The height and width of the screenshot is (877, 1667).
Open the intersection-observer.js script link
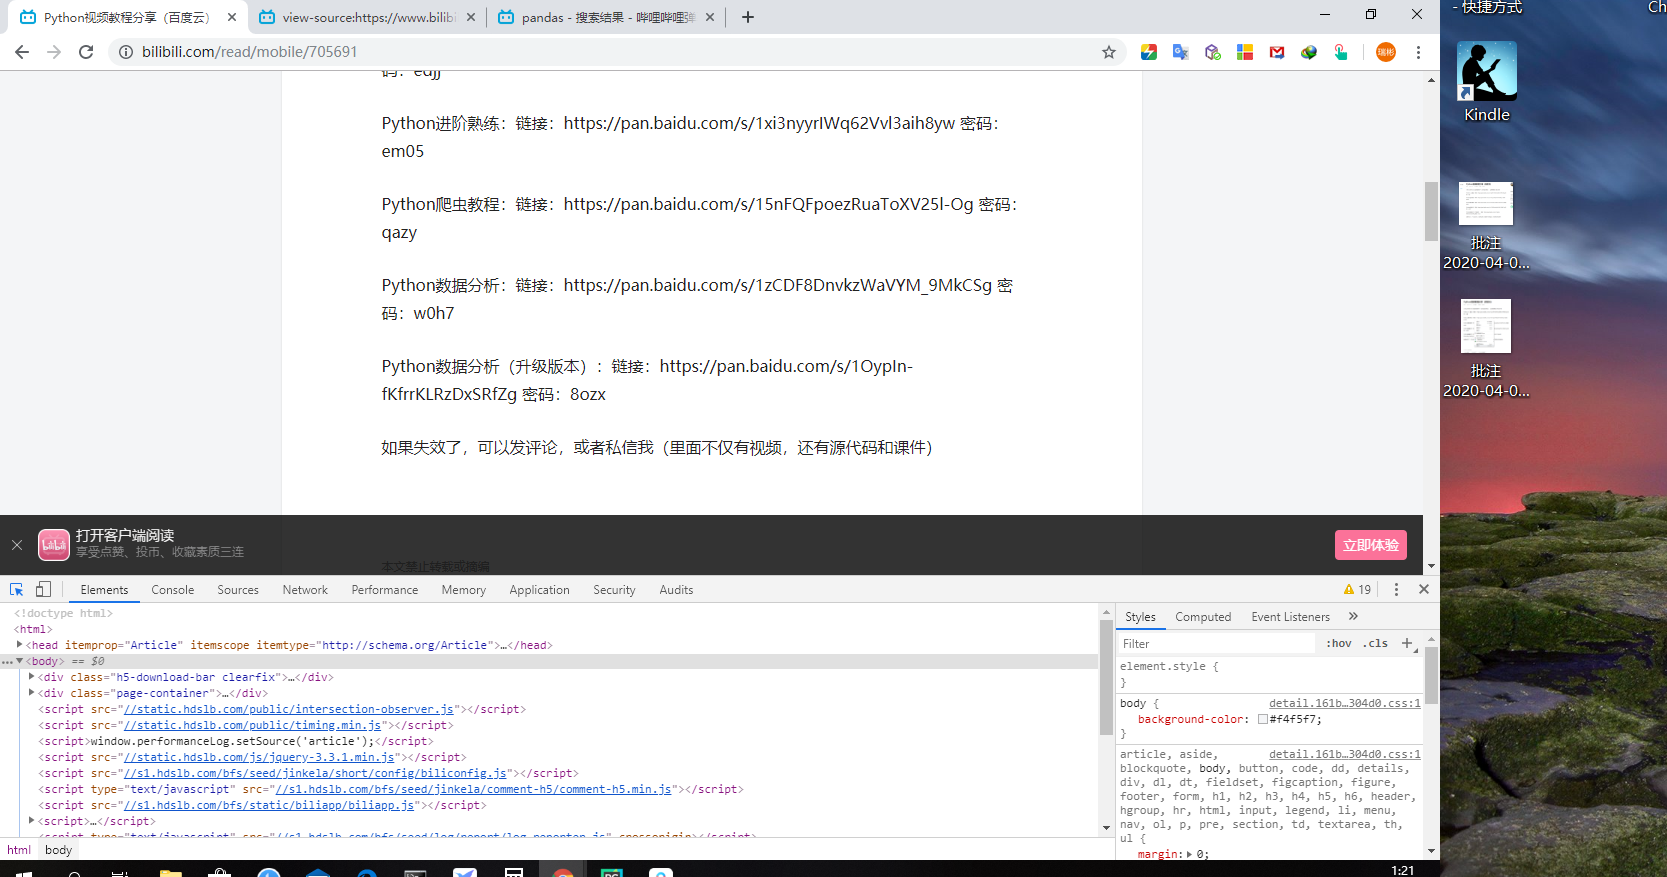[x=289, y=709]
